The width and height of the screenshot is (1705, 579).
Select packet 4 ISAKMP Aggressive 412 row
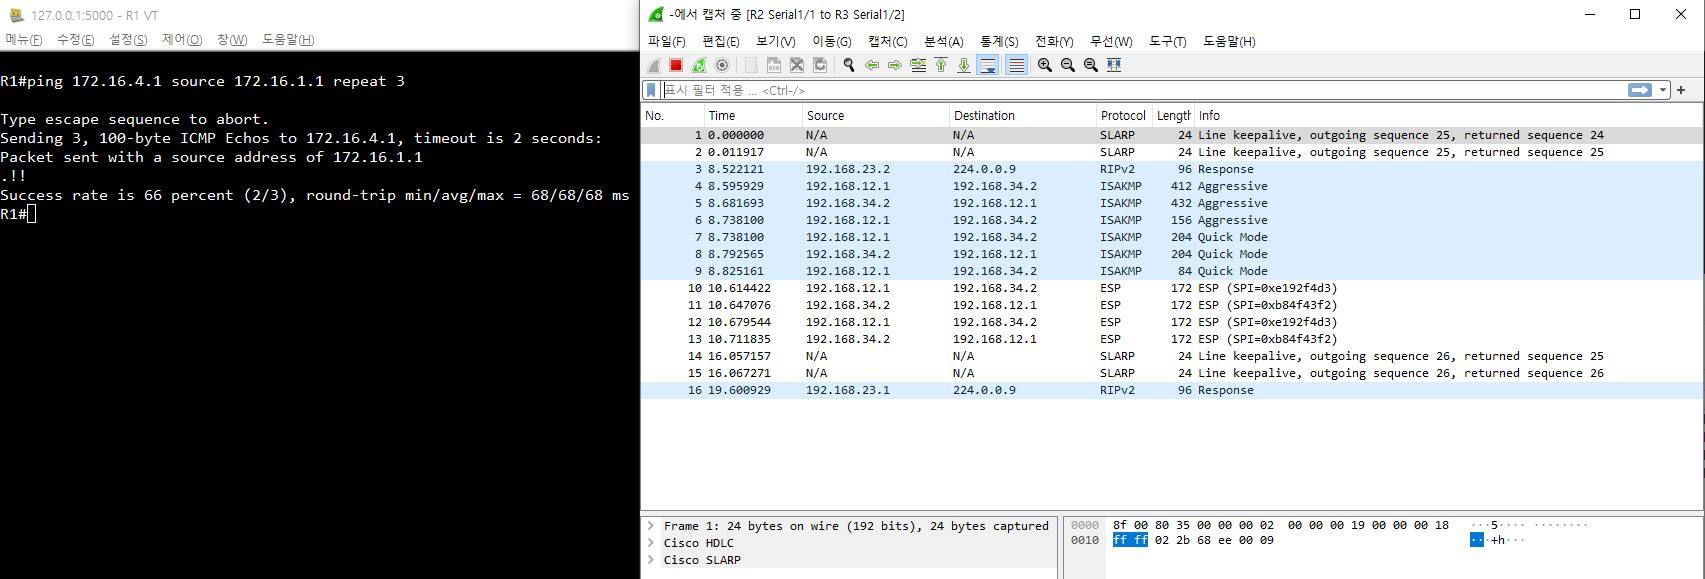[x=1172, y=186]
